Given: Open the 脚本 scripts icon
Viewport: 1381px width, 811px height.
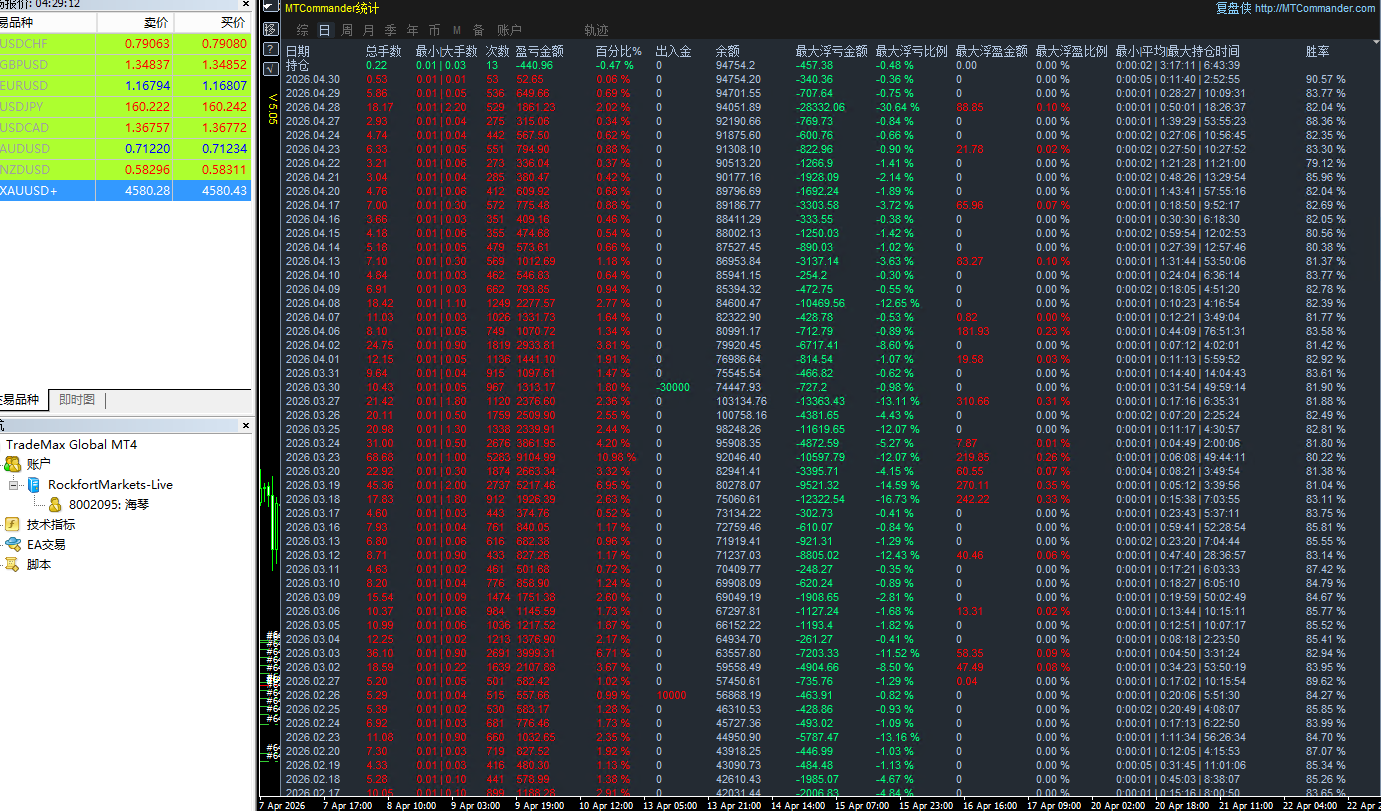Looking at the screenshot, I should [12, 564].
